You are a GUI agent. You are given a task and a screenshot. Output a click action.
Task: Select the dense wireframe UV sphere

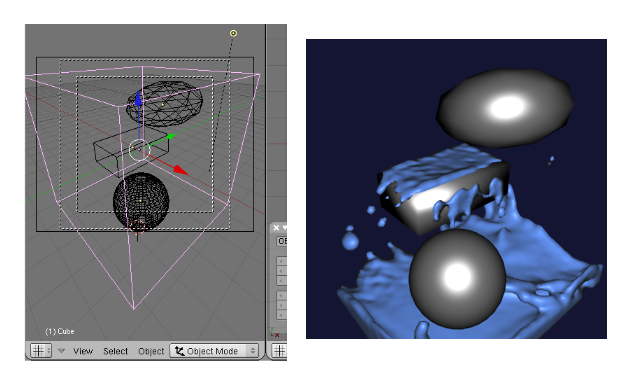tap(141, 201)
